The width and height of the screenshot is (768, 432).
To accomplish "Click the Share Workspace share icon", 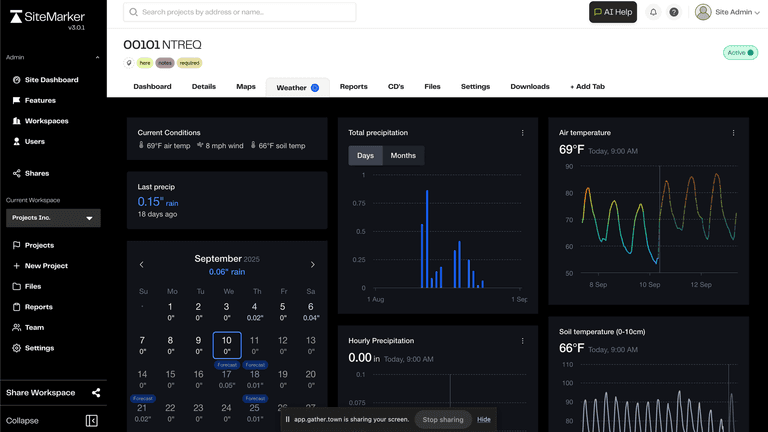I will tap(96, 393).
